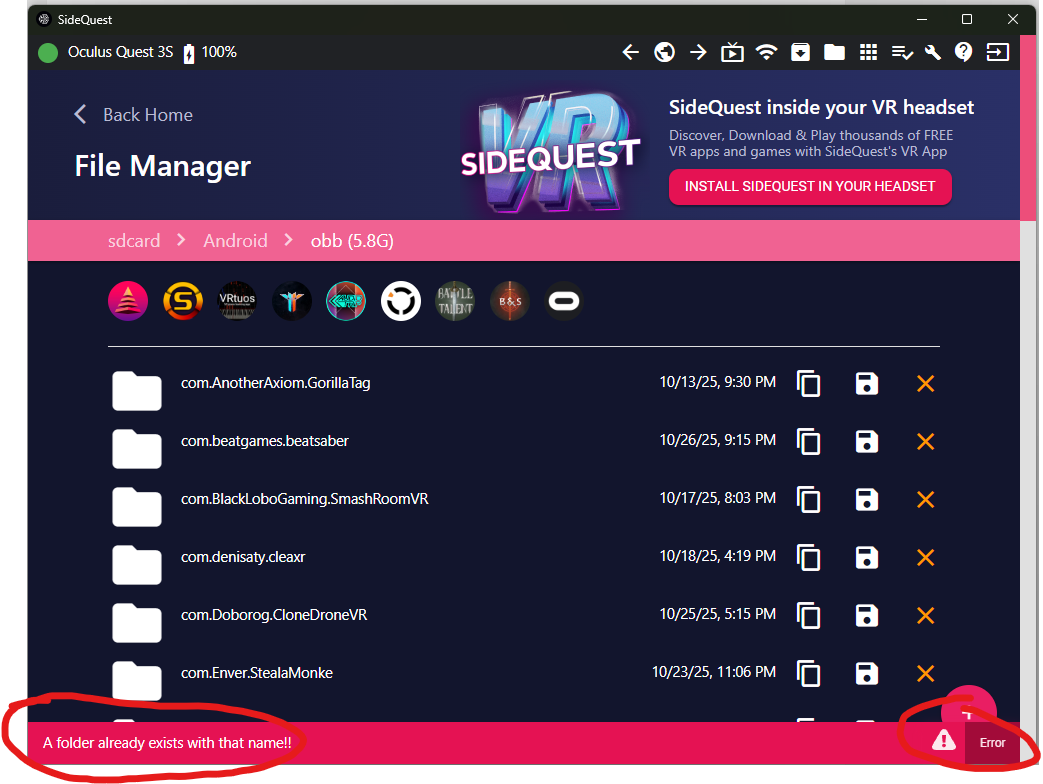Delete the com.denisaty.cleaxr folder
This screenshot has width=1043, height=784.
(925, 557)
